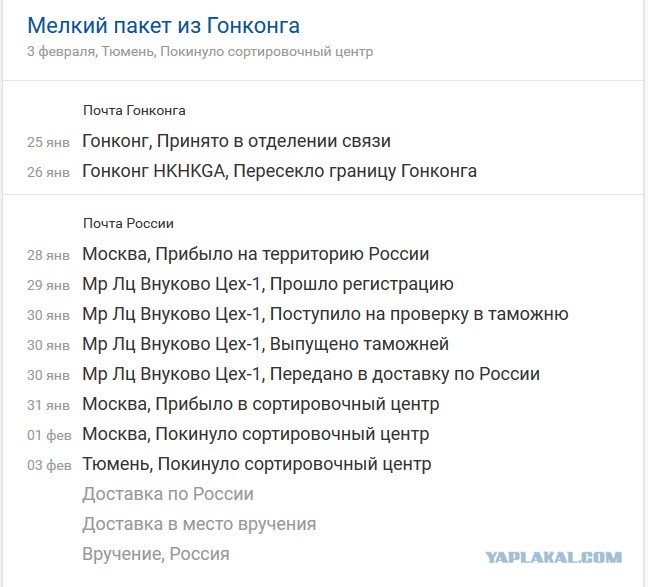The image size is (648, 587).
Task: Click the summary status line '3 февраля, Тюмень'
Action: click(x=200, y=51)
